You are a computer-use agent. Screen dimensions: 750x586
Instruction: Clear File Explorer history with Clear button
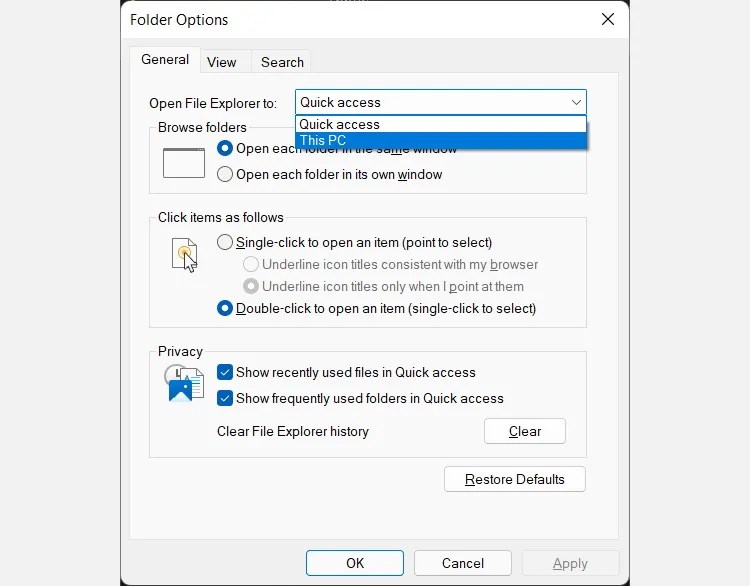pos(525,431)
